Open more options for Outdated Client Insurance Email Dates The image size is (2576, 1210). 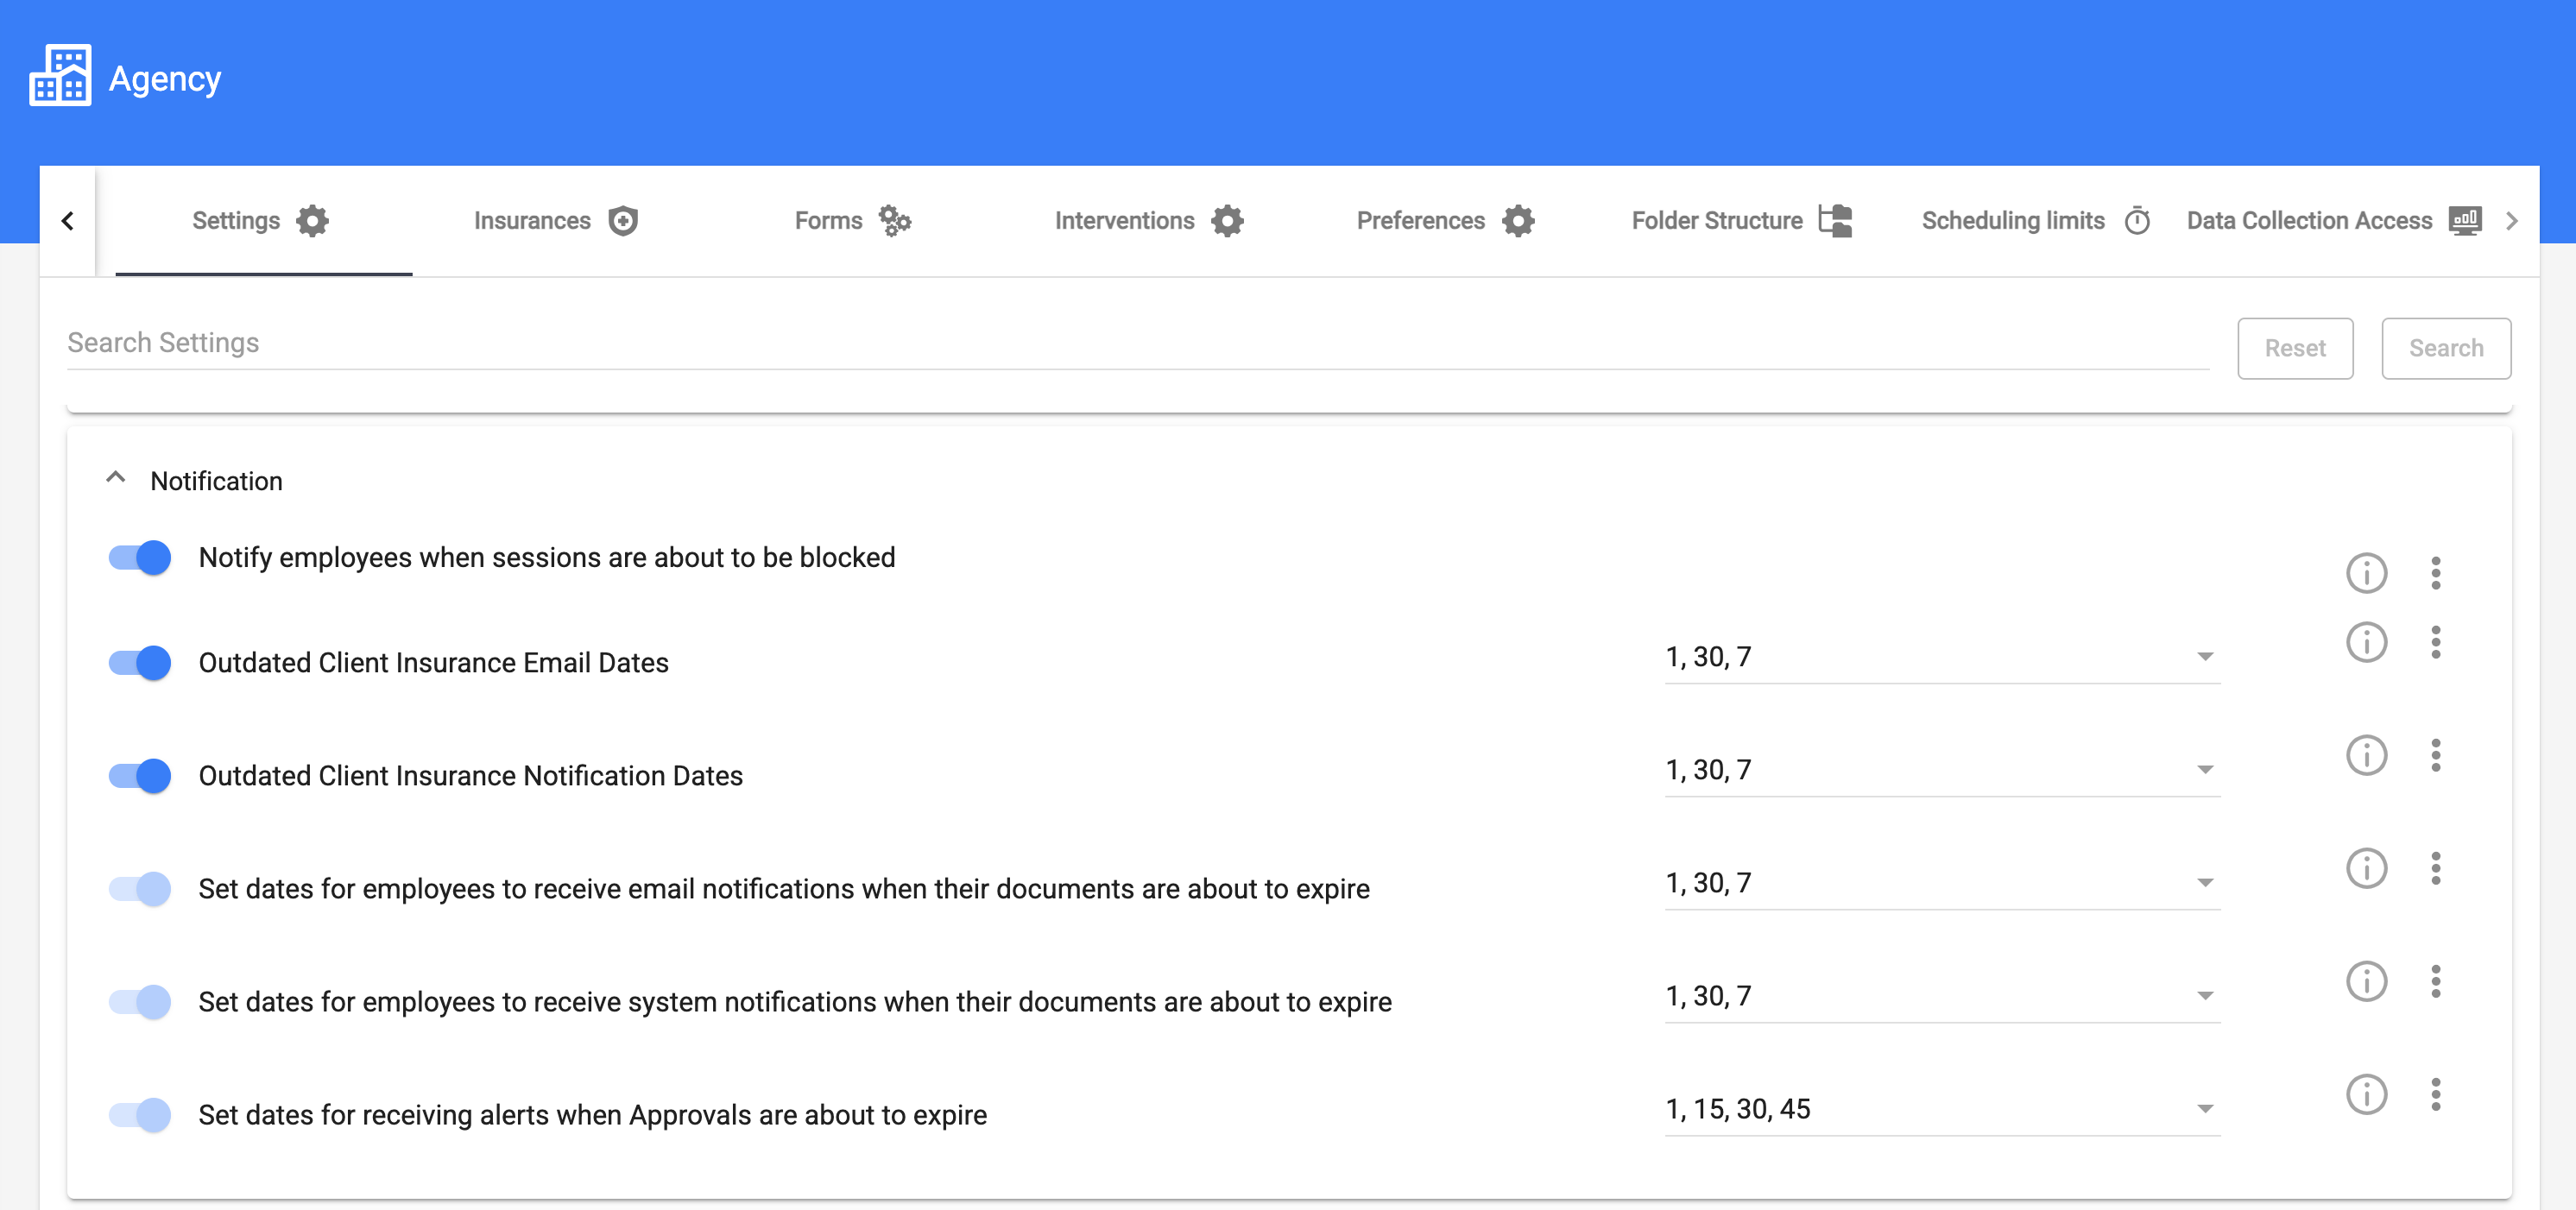[x=2435, y=642]
